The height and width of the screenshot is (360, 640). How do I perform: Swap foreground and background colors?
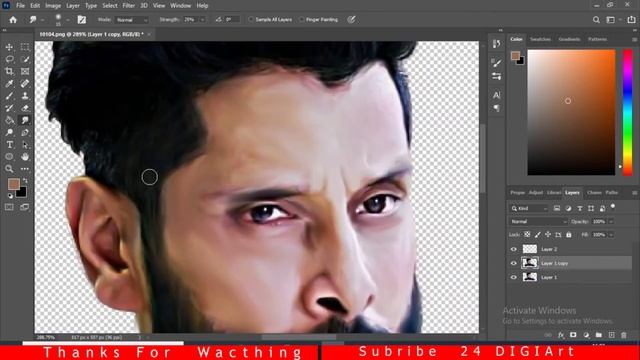(25, 180)
